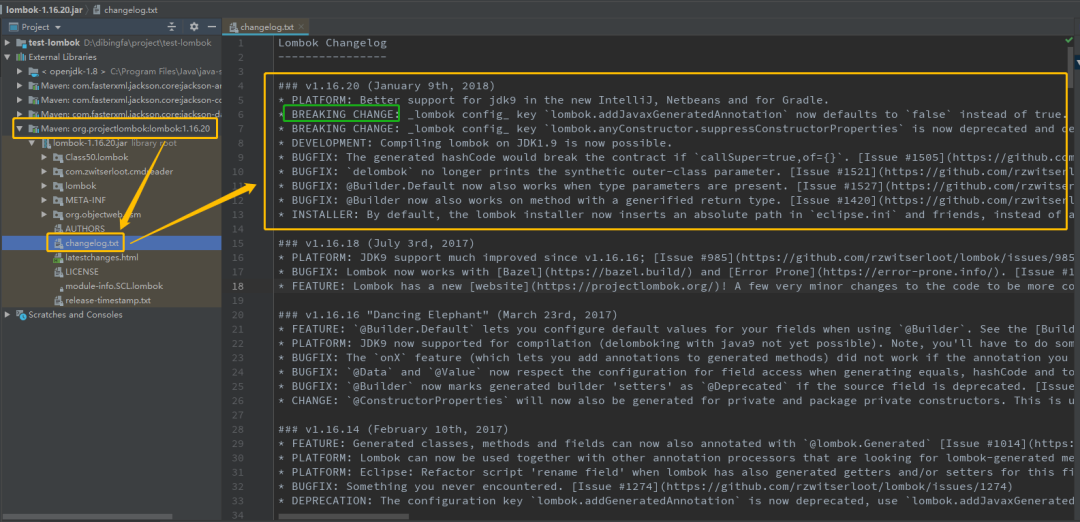This screenshot has height=522, width=1080.
Task: Open Project panel settings gear
Action: (x=194, y=27)
